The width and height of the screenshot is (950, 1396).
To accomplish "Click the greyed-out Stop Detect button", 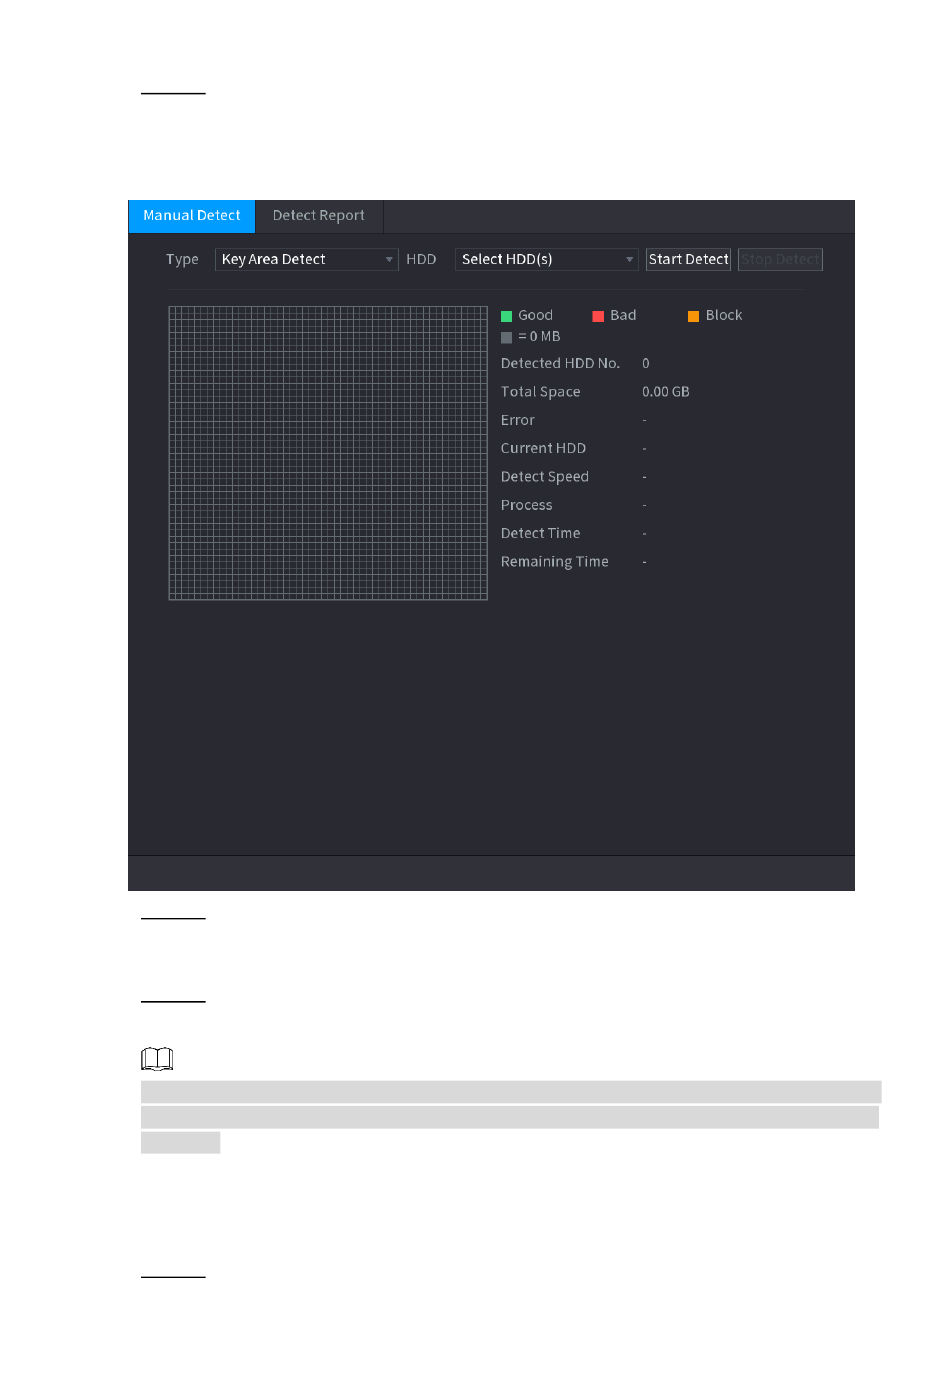I will coord(780,260).
